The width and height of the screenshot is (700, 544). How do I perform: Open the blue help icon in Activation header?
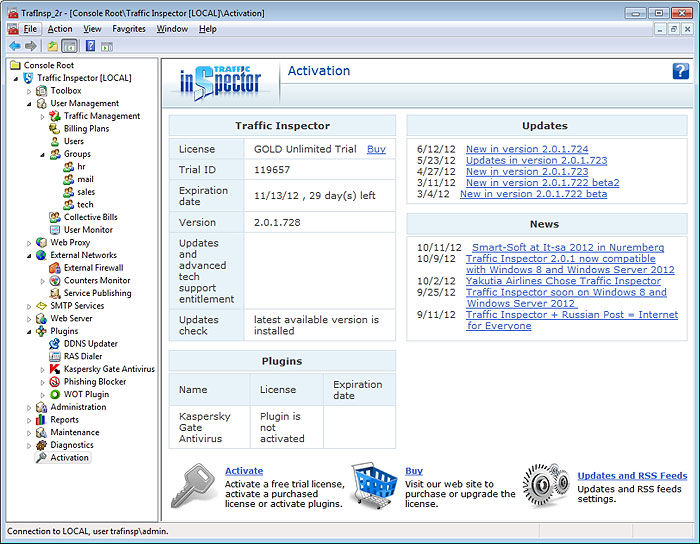click(680, 71)
